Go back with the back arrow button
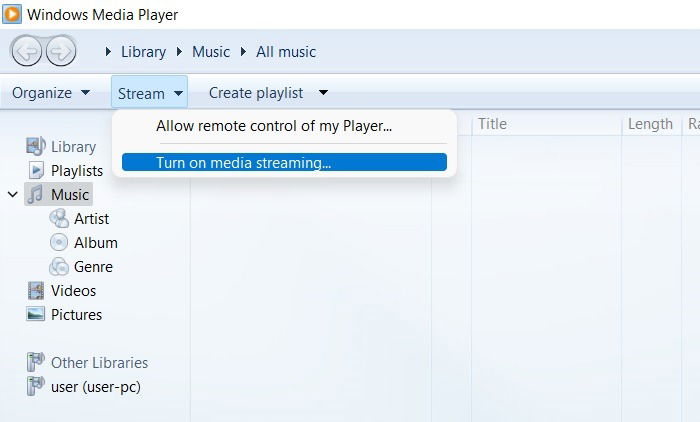This screenshot has width=700, height=422. [x=26, y=51]
